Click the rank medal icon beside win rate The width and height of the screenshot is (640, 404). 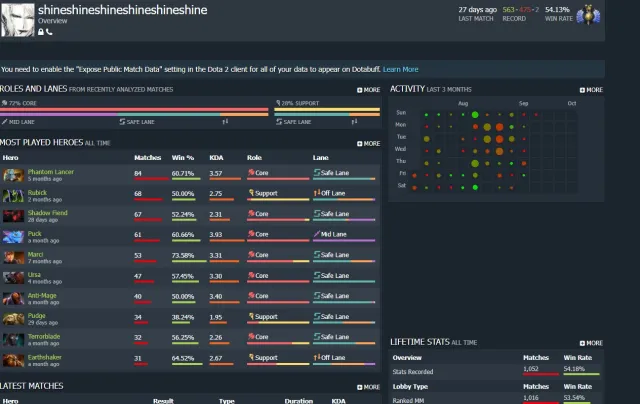(588, 15)
